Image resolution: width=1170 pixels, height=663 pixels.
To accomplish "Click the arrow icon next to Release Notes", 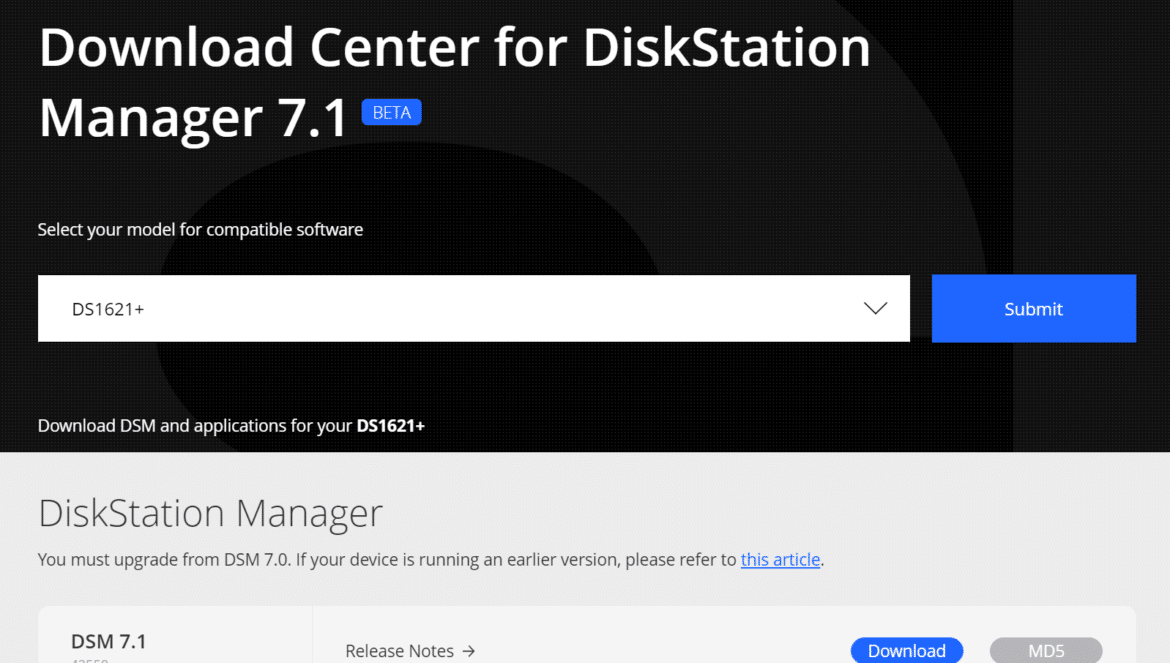I will click(x=469, y=651).
